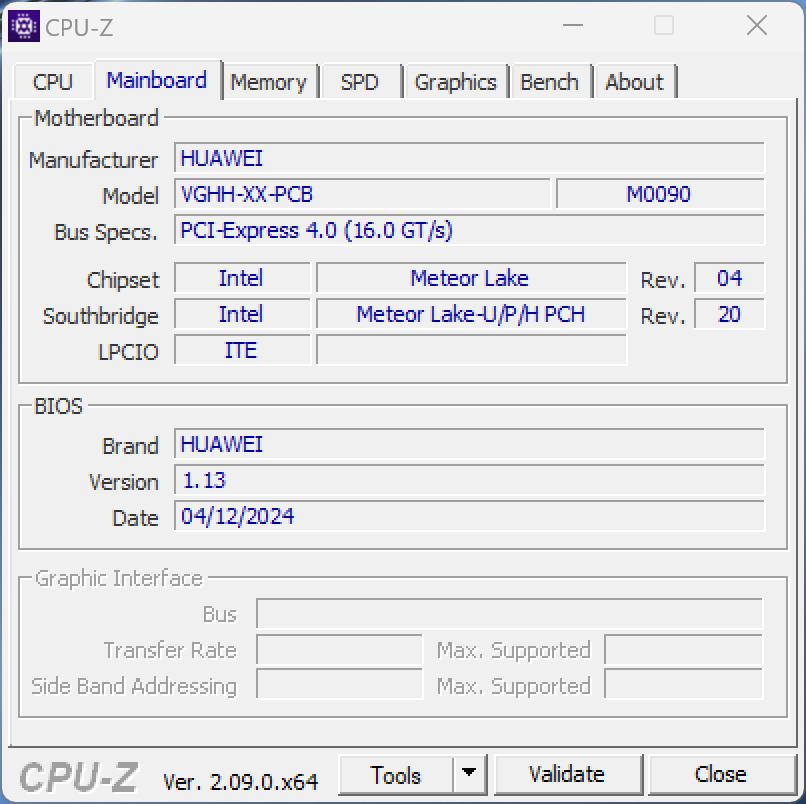Click the chipset Rev. value 04

coord(729,278)
